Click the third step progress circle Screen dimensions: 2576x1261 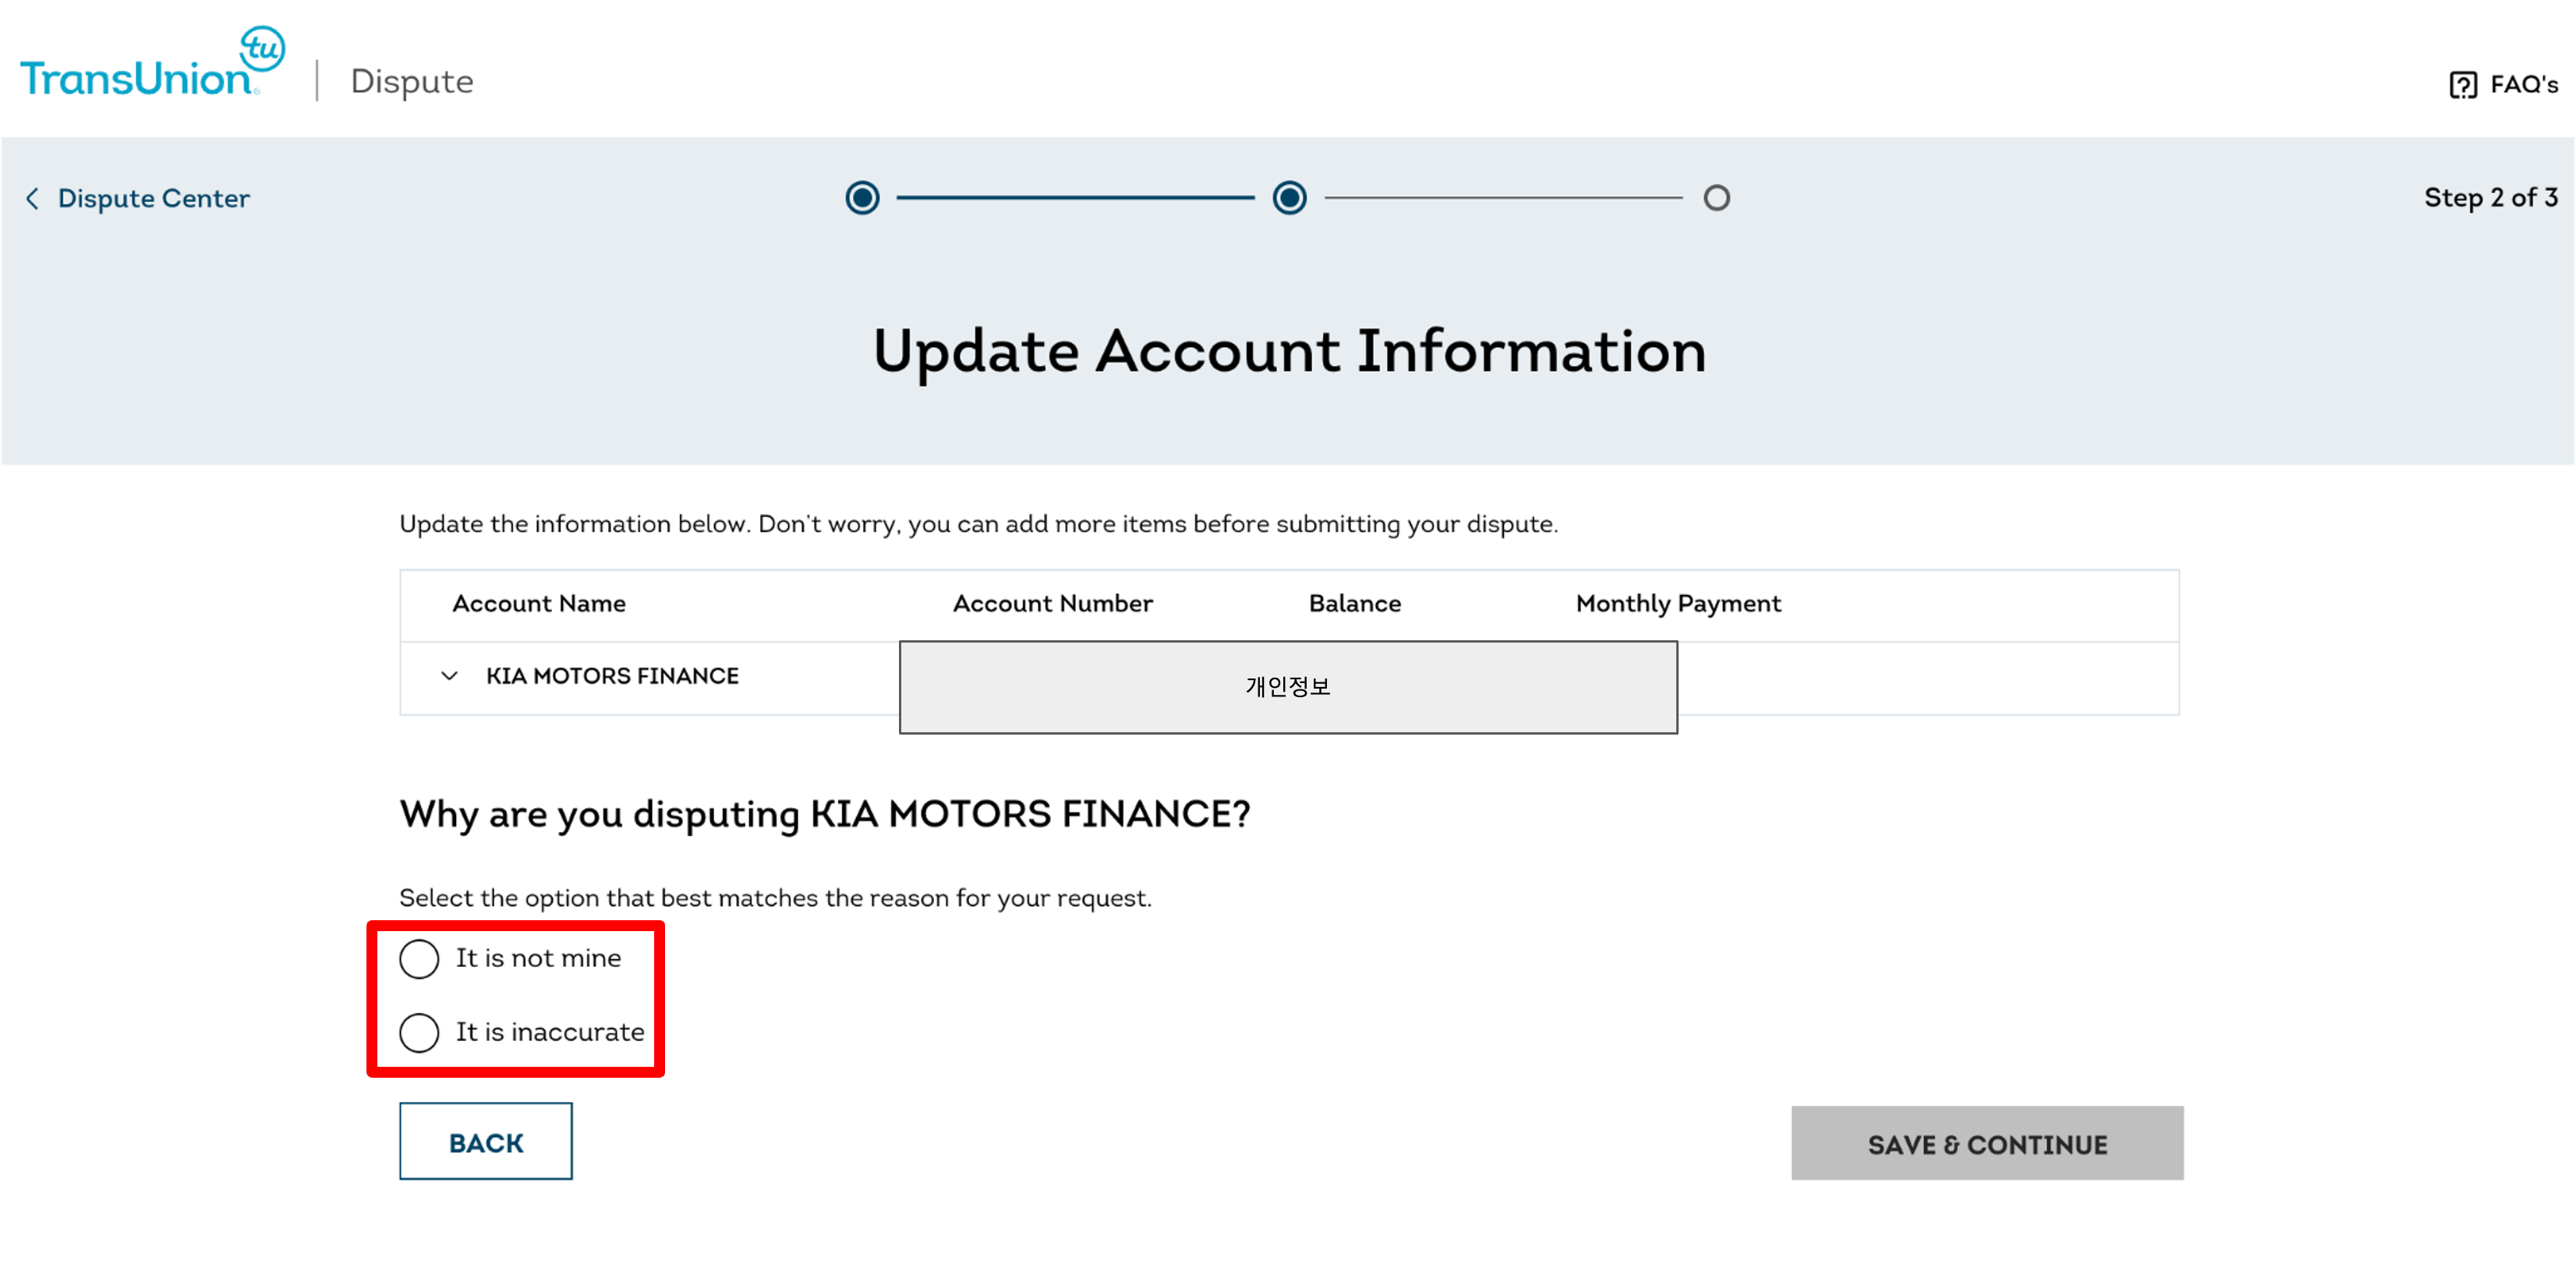click(x=1716, y=198)
